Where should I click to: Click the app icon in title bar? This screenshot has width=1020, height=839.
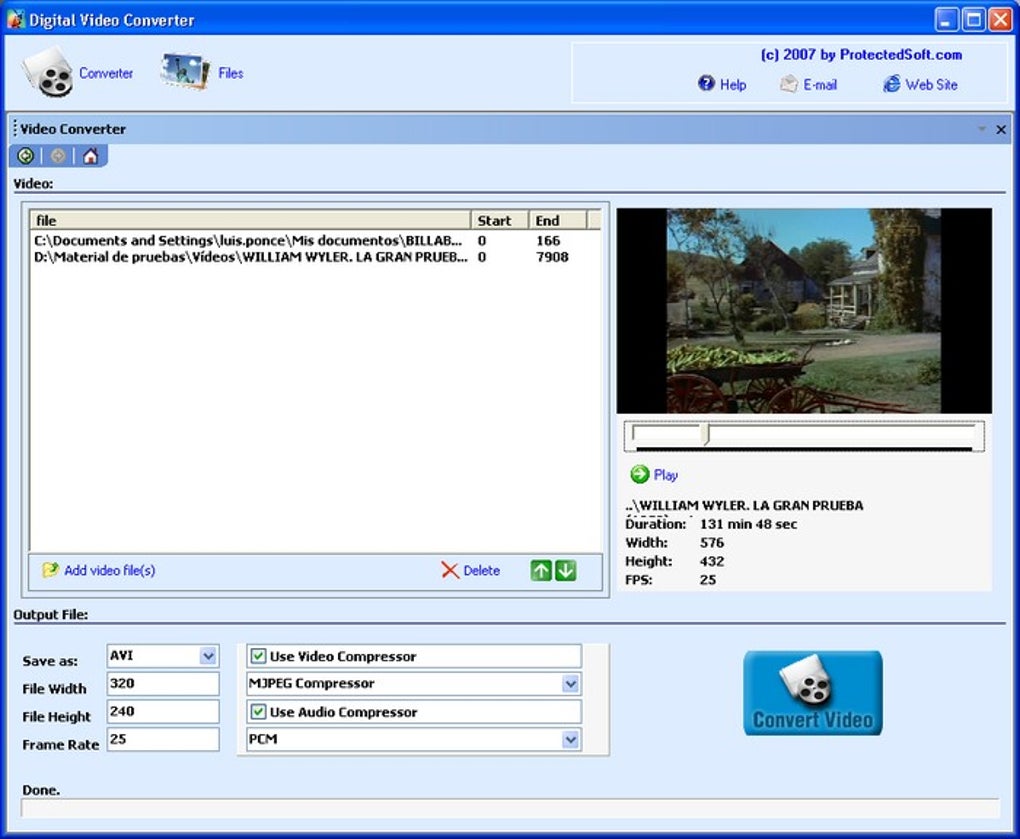pyautogui.click(x=16, y=20)
